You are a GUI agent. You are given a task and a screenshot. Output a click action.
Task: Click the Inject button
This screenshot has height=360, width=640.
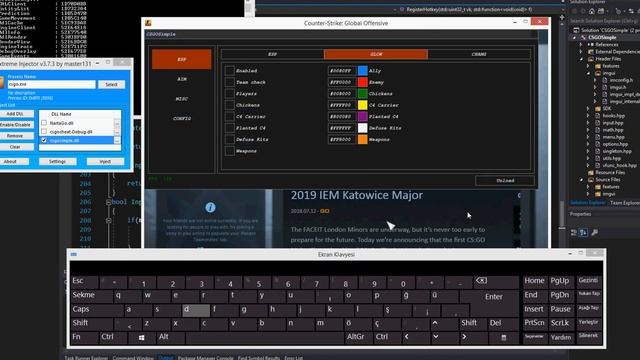click(105, 162)
